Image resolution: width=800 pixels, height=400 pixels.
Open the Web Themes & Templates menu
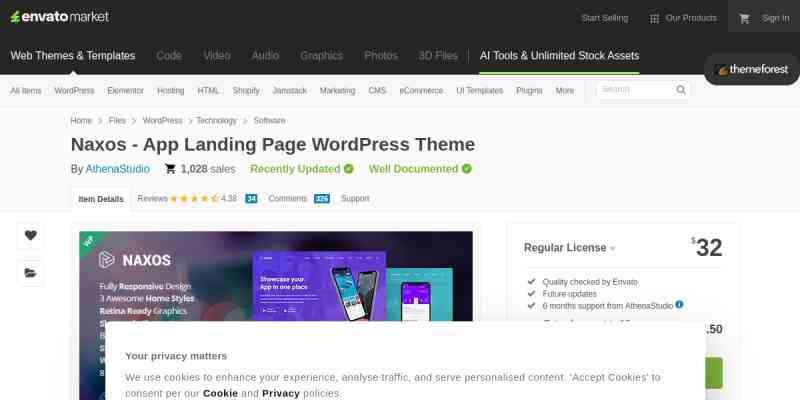tap(72, 56)
